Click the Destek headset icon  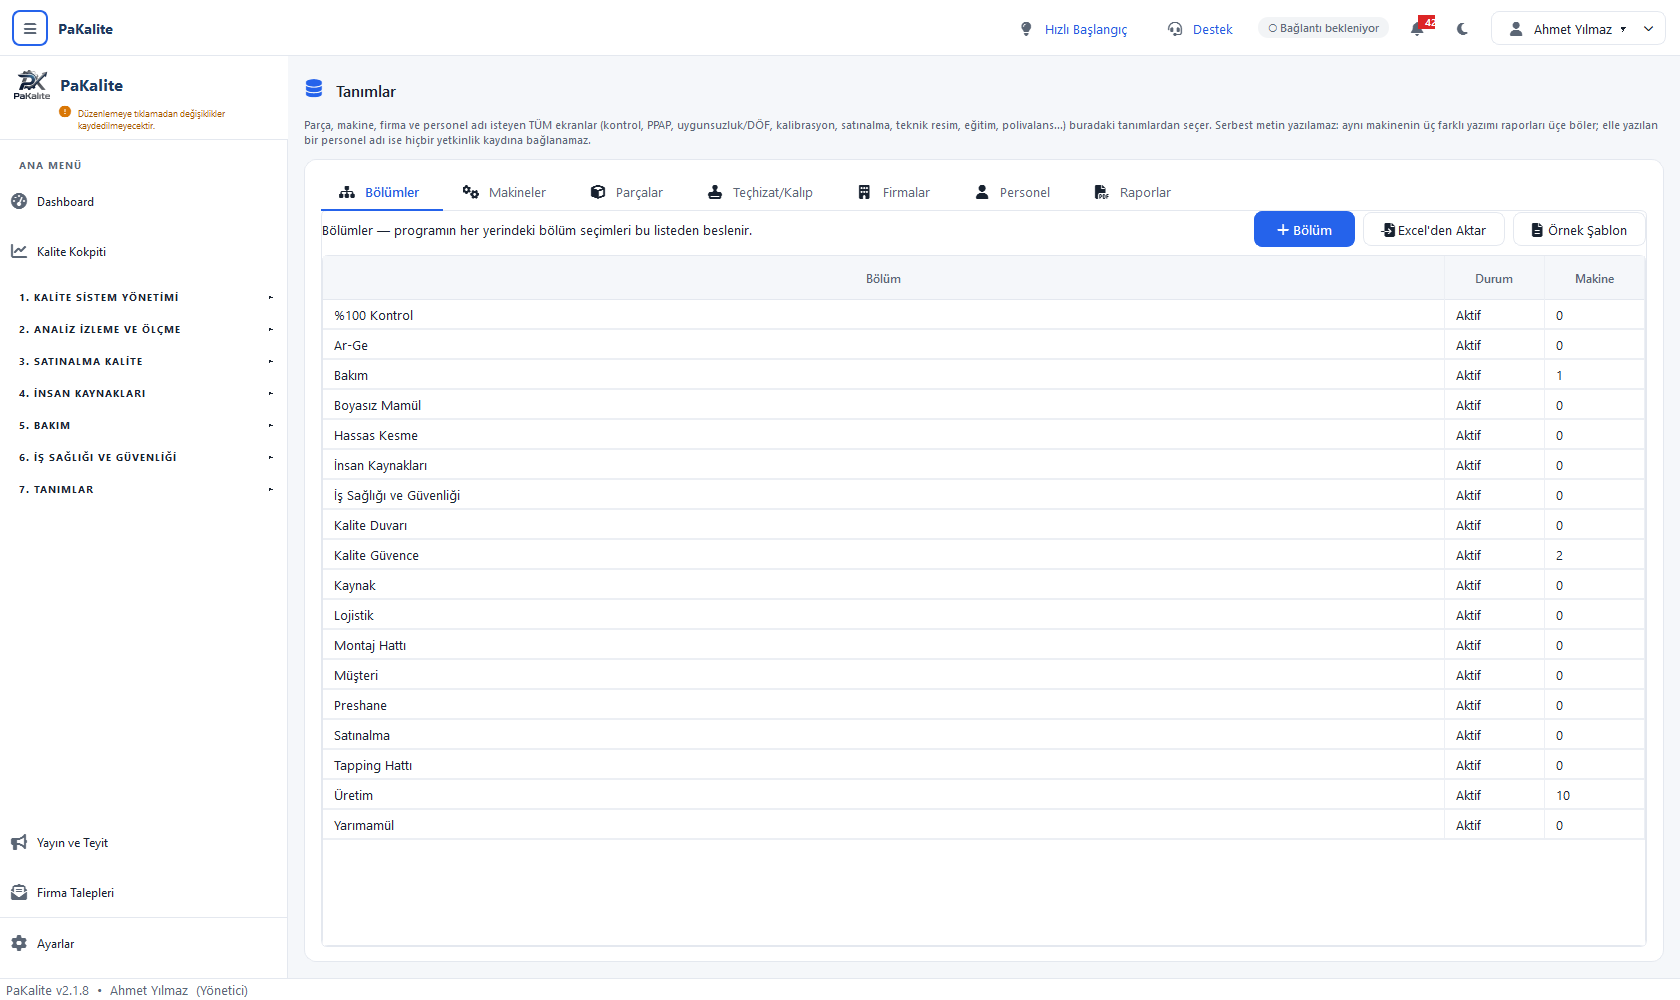tap(1175, 29)
